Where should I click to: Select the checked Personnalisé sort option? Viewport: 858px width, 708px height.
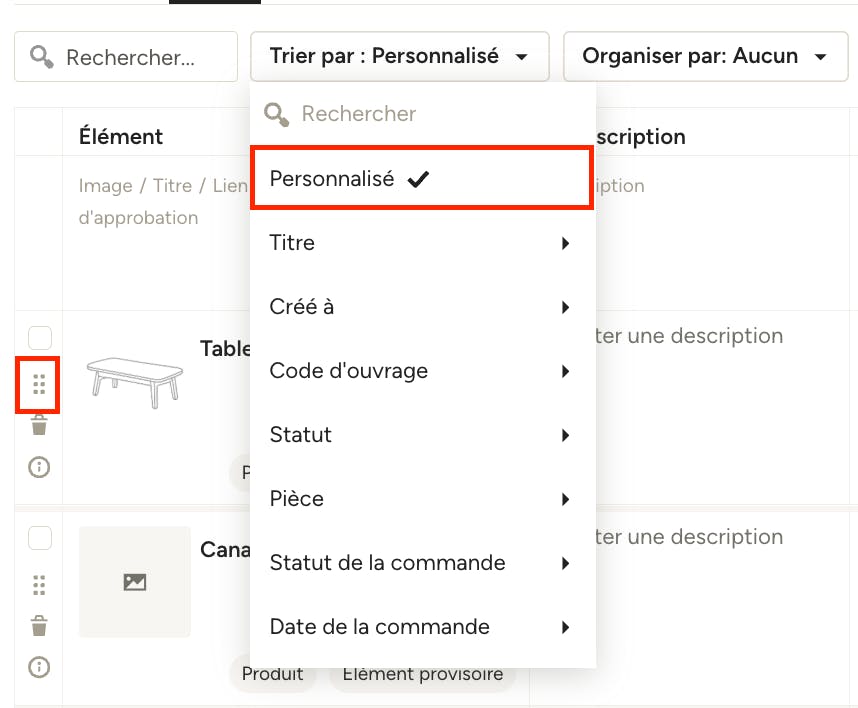click(x=422, y=178)
